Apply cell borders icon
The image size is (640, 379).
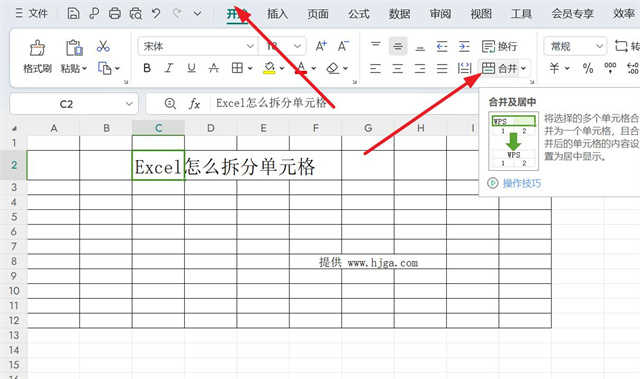tap(237, 68)
